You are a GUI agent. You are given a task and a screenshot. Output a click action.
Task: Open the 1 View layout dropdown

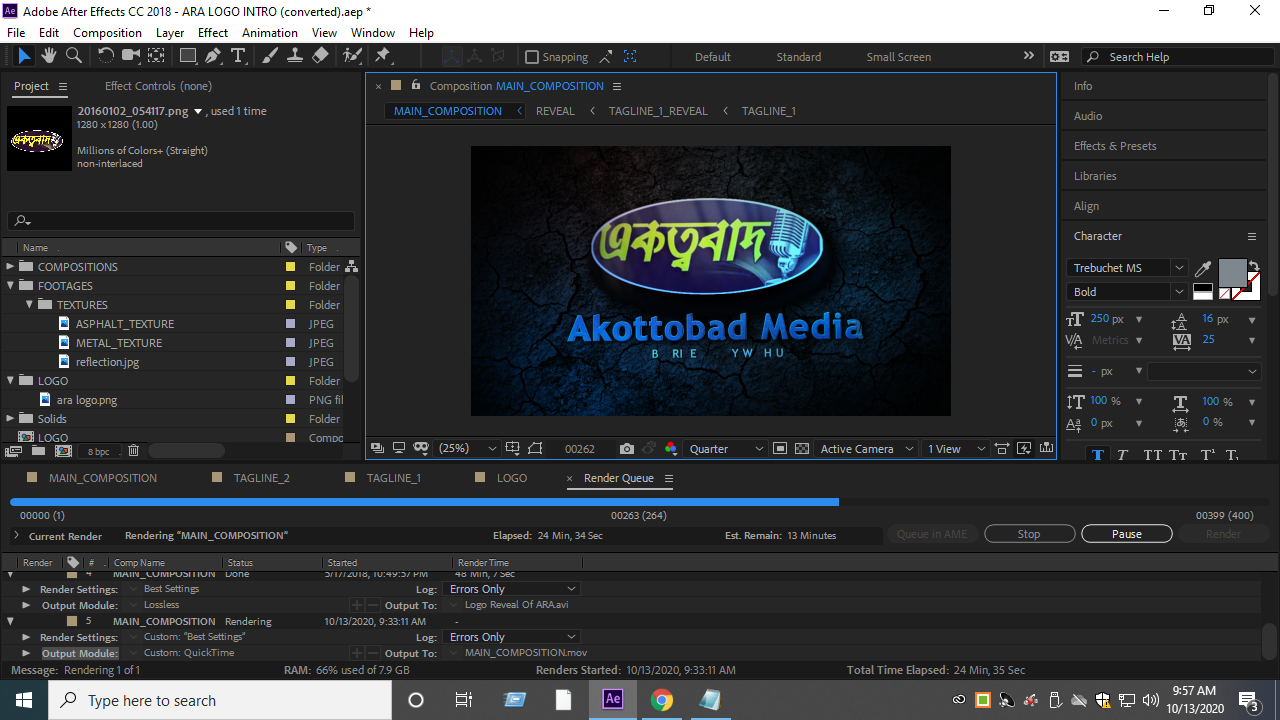point(956,449)
